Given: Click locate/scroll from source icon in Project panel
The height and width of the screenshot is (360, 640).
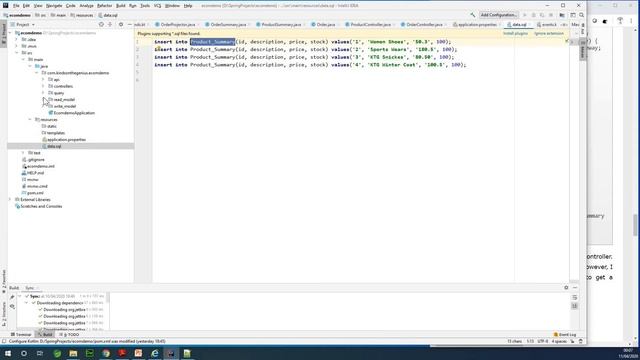Looking at the screenshot, I should (101, 24).
